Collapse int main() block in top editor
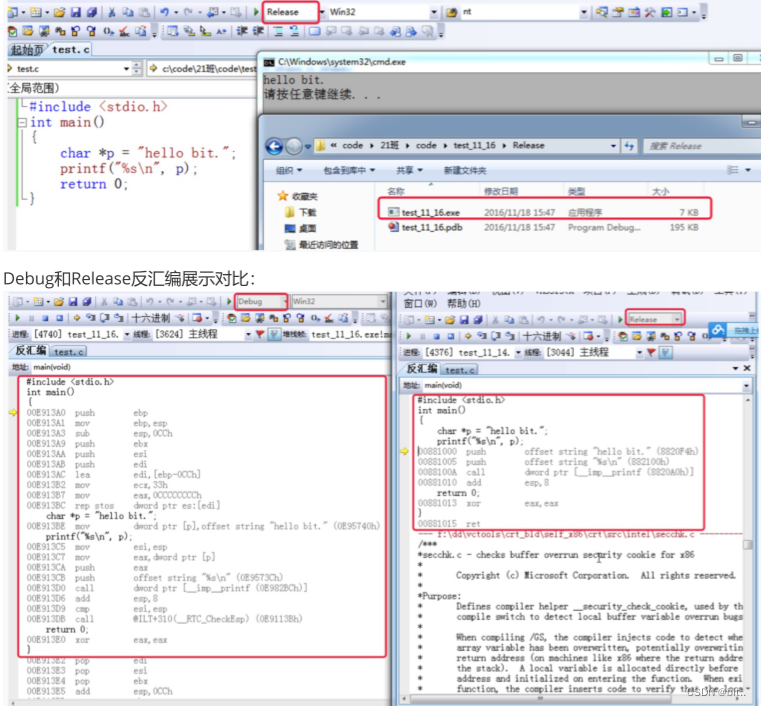This screenshot has height=706, width=761. tap(22, 122)
